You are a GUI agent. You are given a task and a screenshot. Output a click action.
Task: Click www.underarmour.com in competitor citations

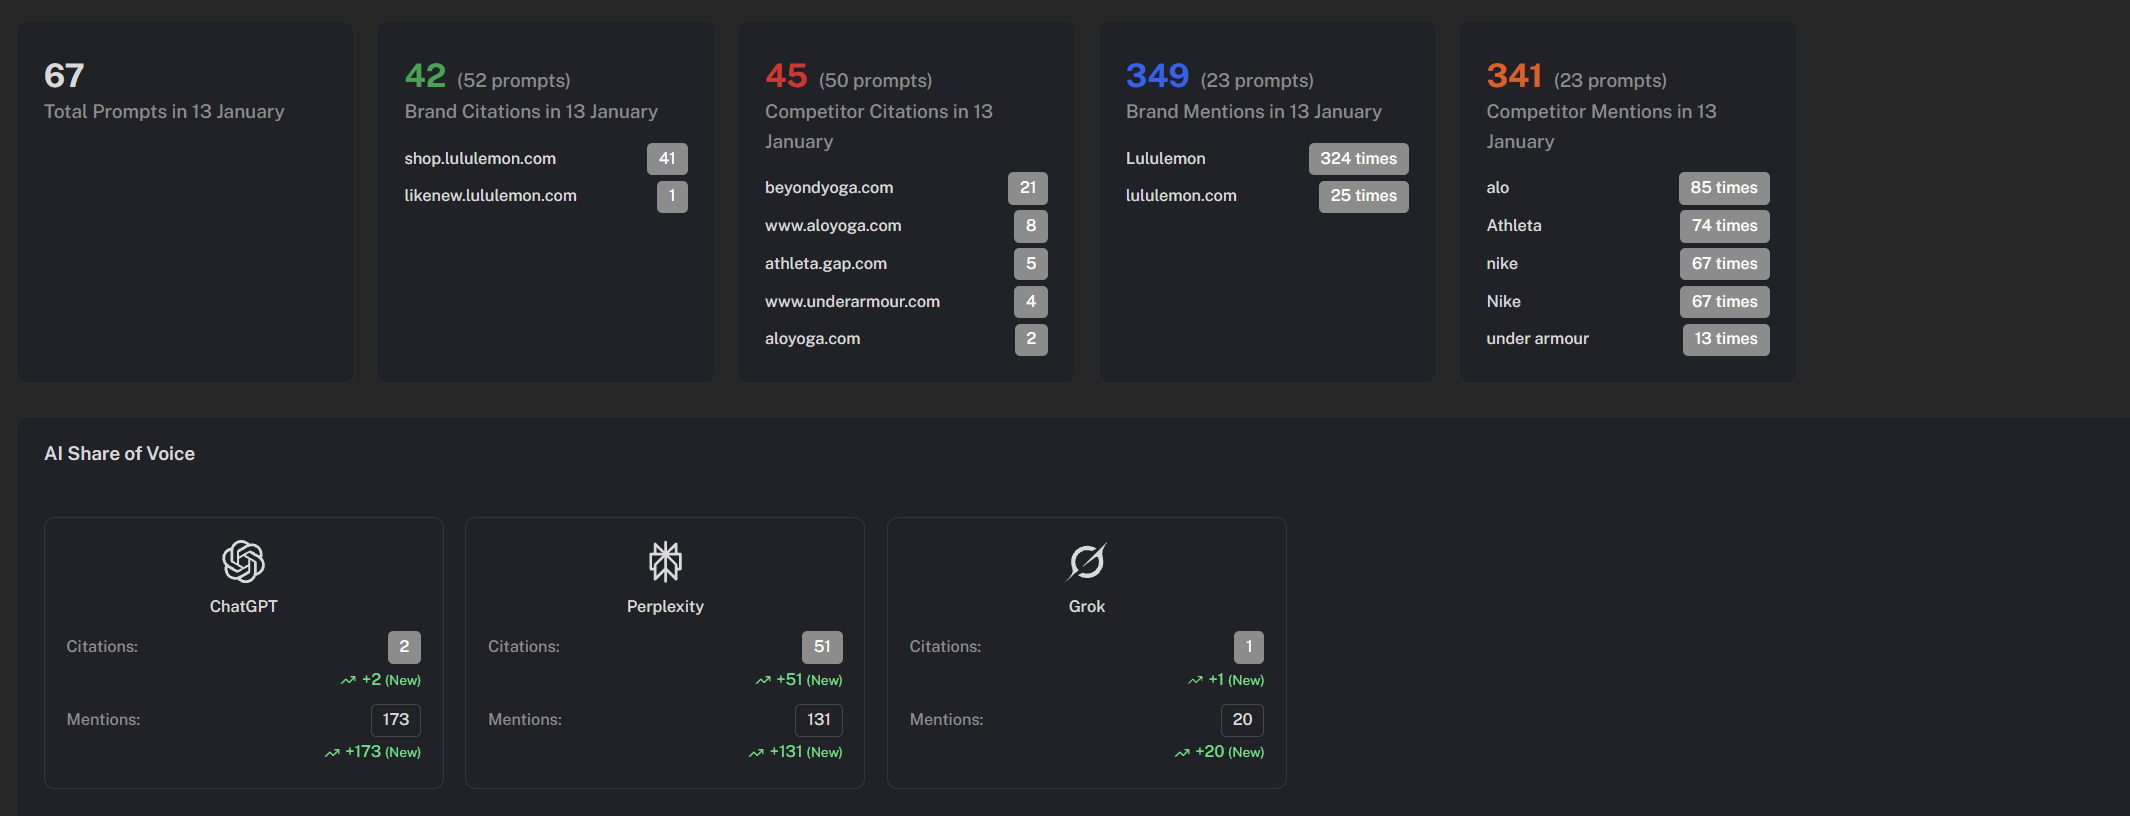852,302
